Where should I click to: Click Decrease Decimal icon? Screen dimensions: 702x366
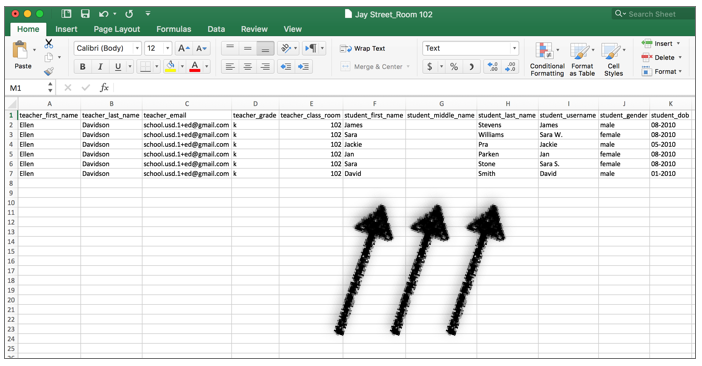[510, 67]
